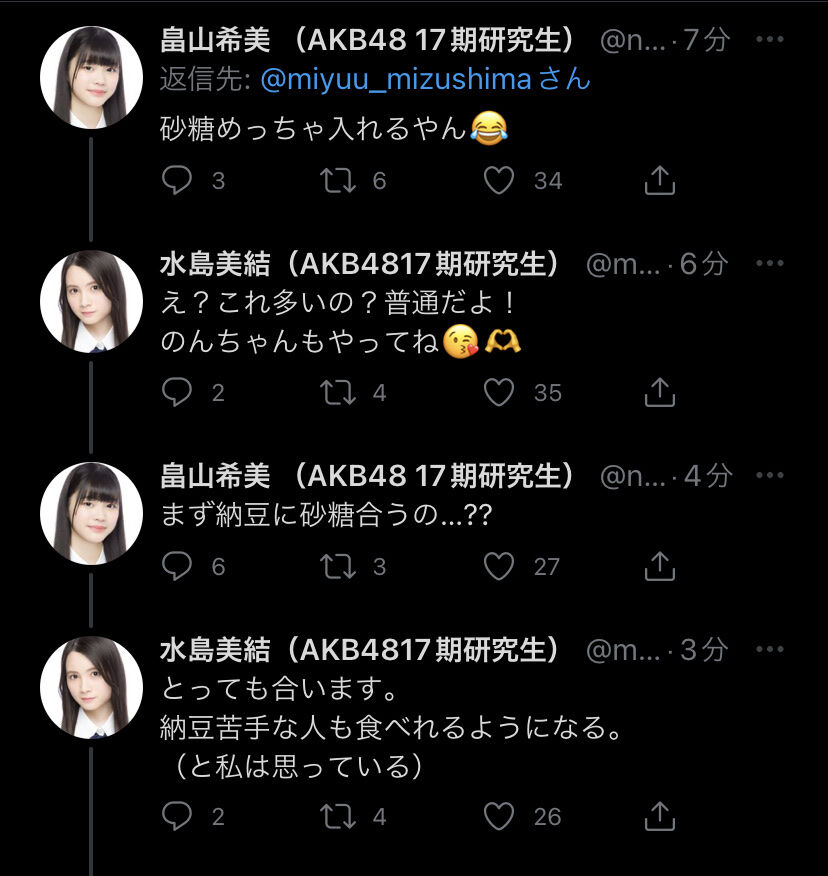This screenshot has width=828, height=876.
Task: Open more options on the 6分 tweet
Action: 770,263
